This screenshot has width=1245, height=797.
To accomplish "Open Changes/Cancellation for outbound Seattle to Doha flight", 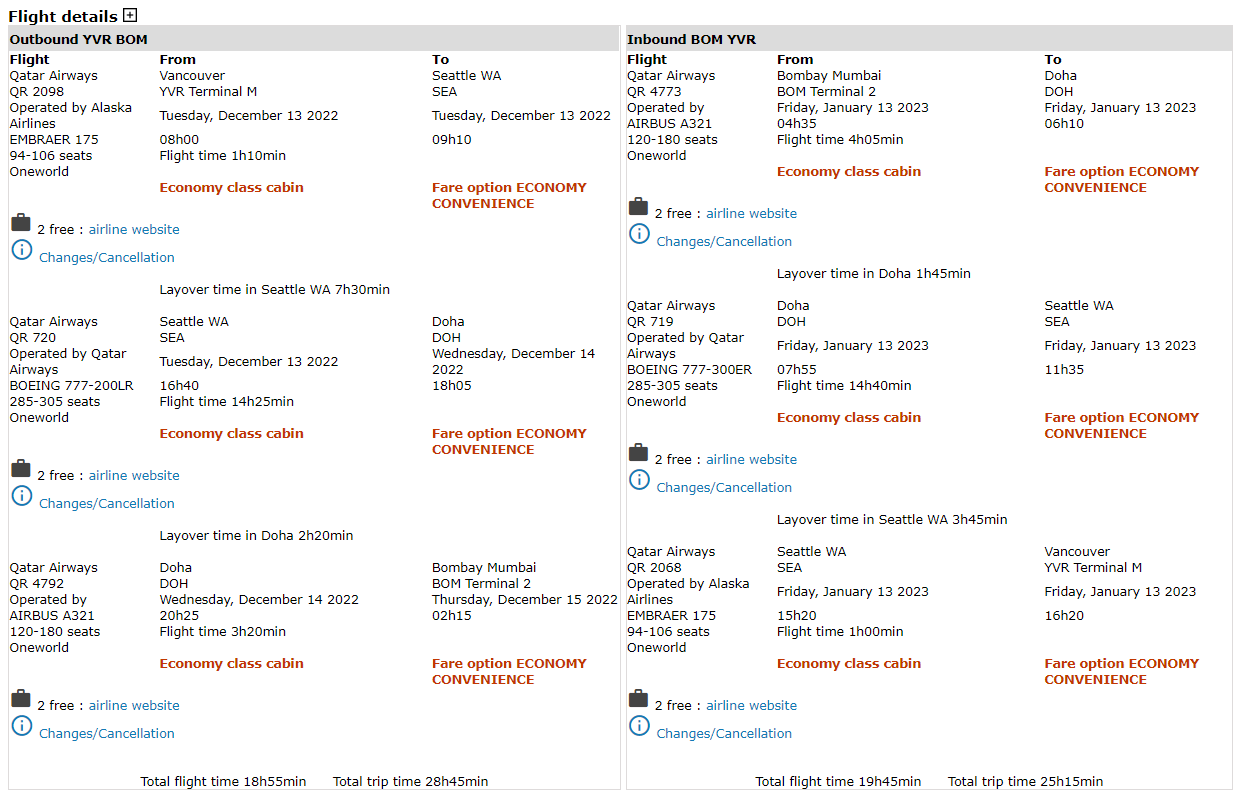I will point(106,504).
